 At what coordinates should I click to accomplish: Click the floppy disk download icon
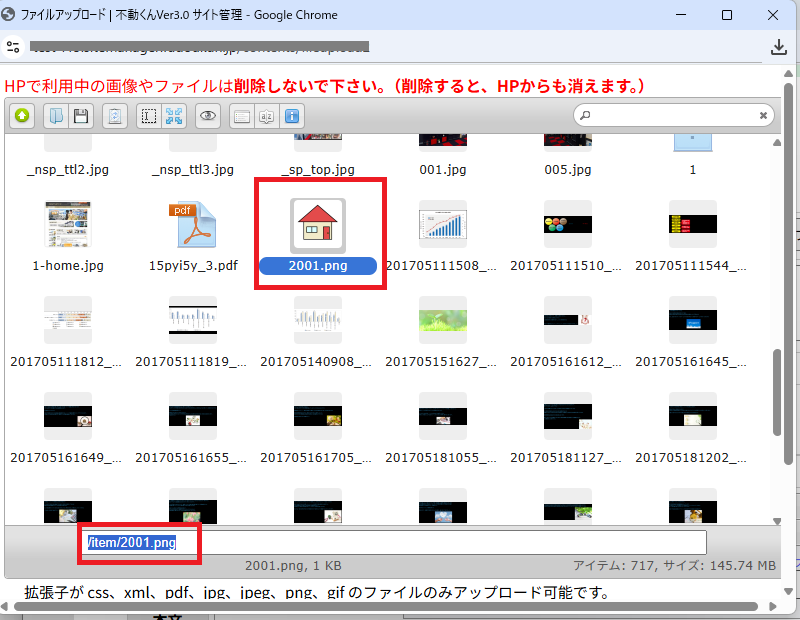click(80, 116)
